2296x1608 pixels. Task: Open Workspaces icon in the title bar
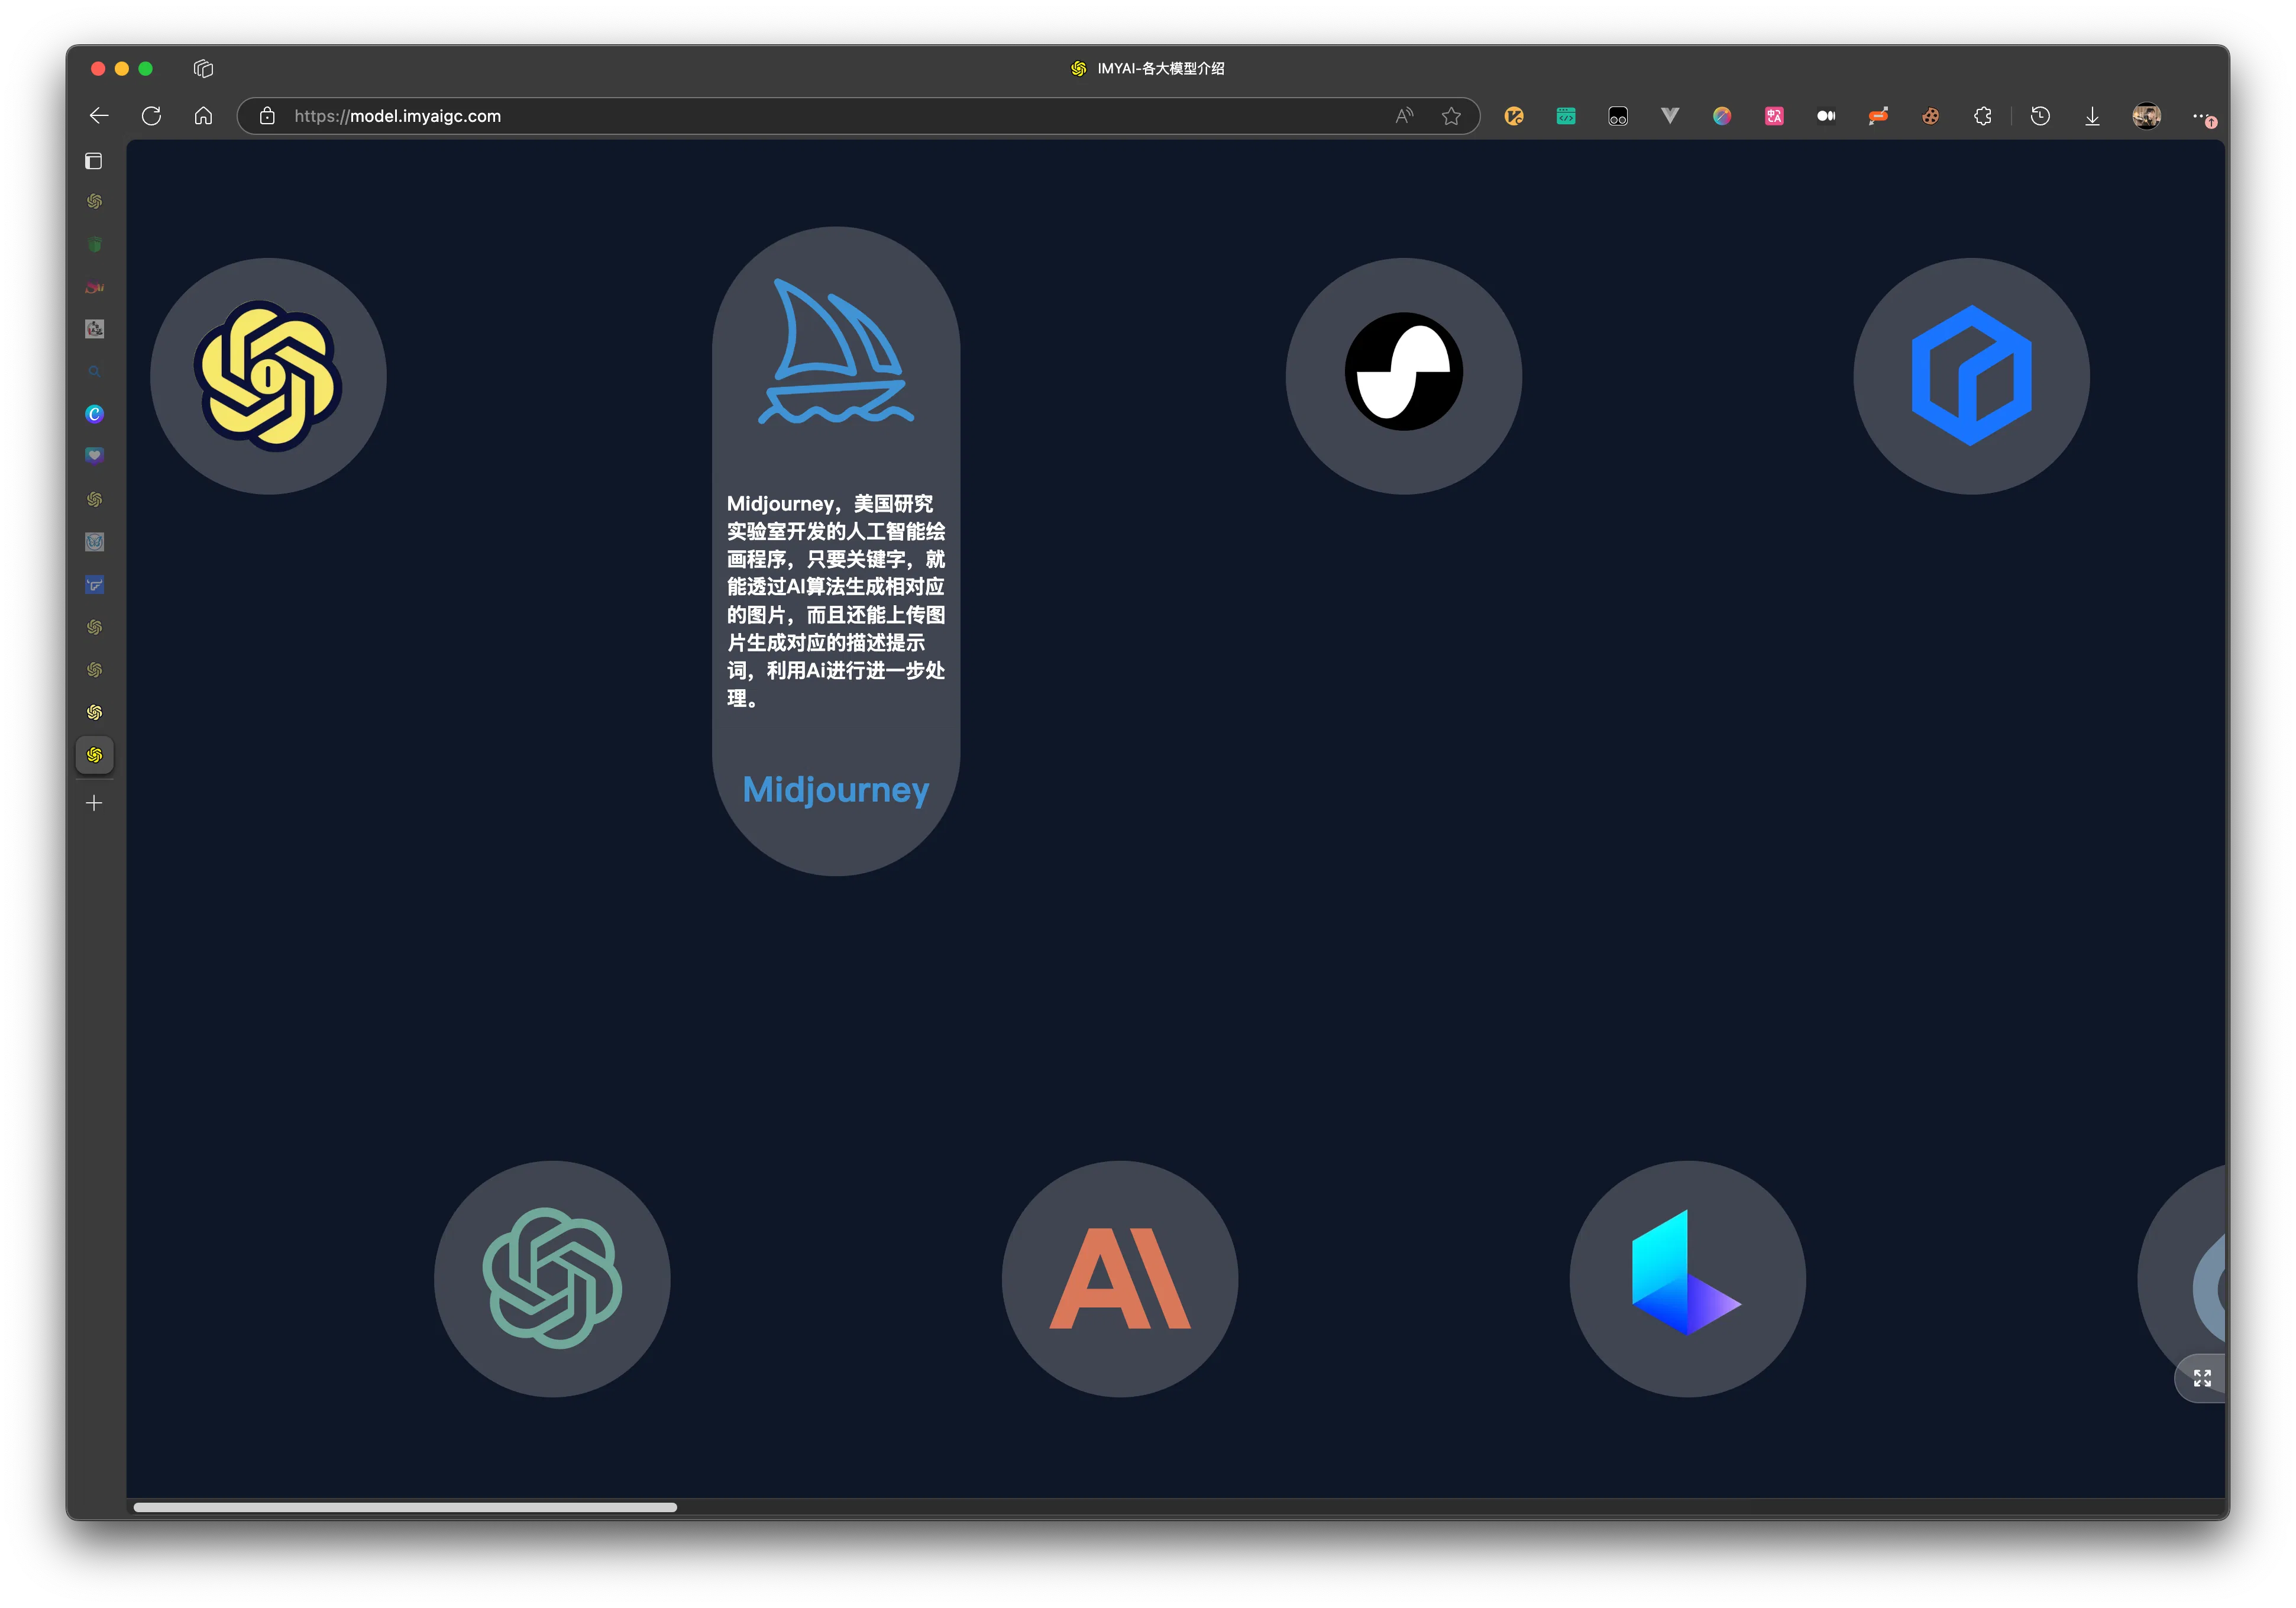[203, 68]
